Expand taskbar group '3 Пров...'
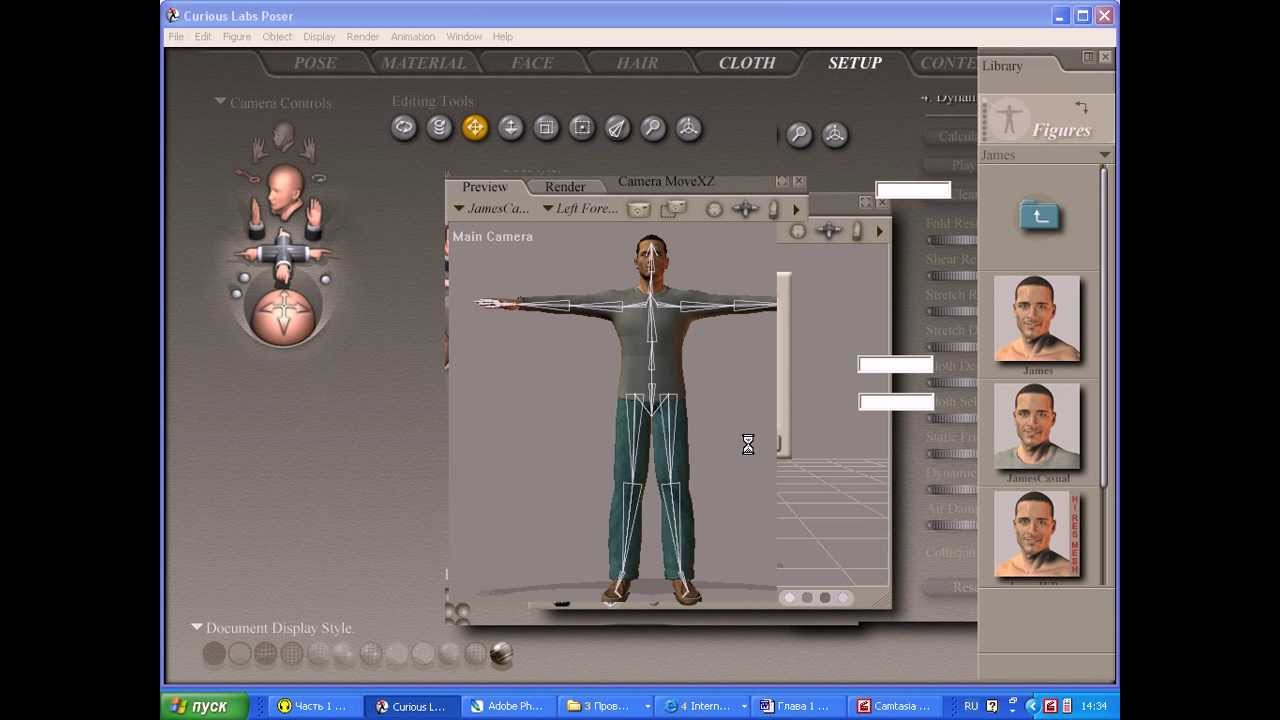1280x720 pixels. tap(647, 706)
